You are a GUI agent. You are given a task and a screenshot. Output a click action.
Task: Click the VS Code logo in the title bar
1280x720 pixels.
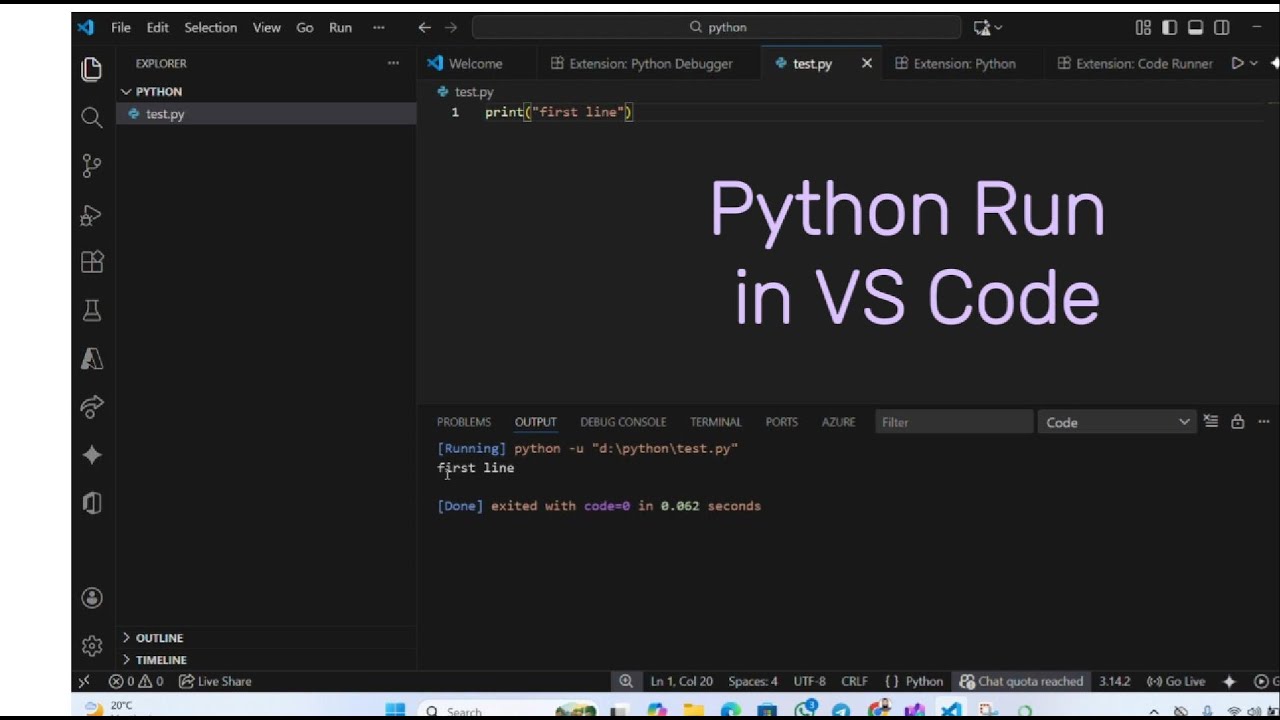[86, 27]
